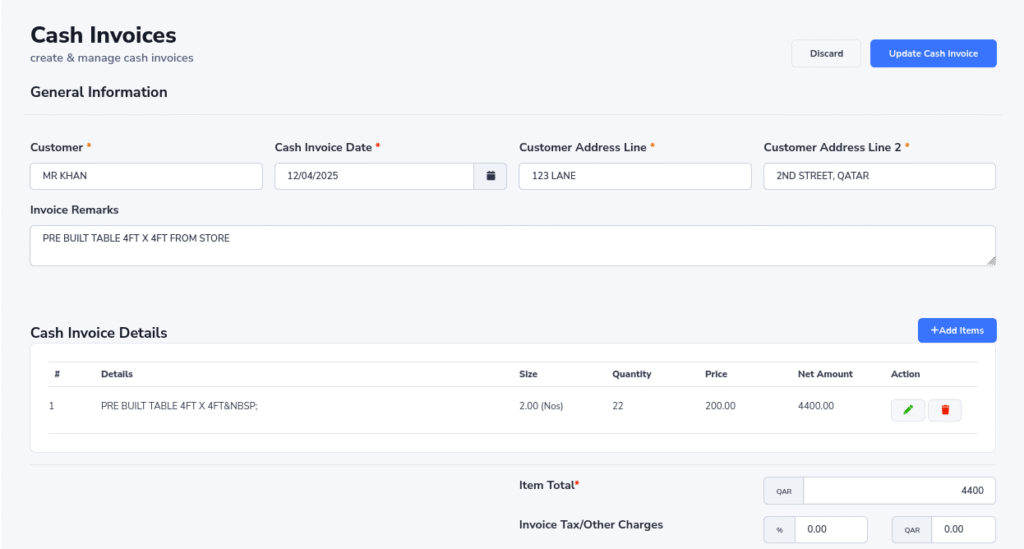
Task: Click the QAR prefix beside Item Total
Action: 783,491
